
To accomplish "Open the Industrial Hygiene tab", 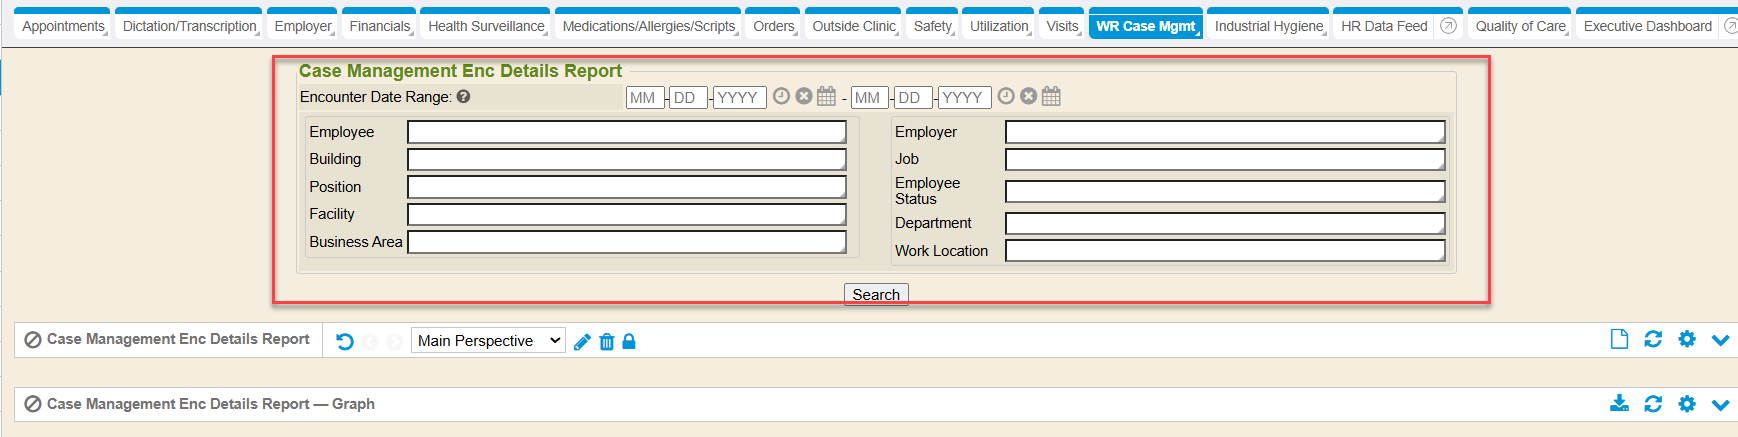I will tap(1268, 26).
